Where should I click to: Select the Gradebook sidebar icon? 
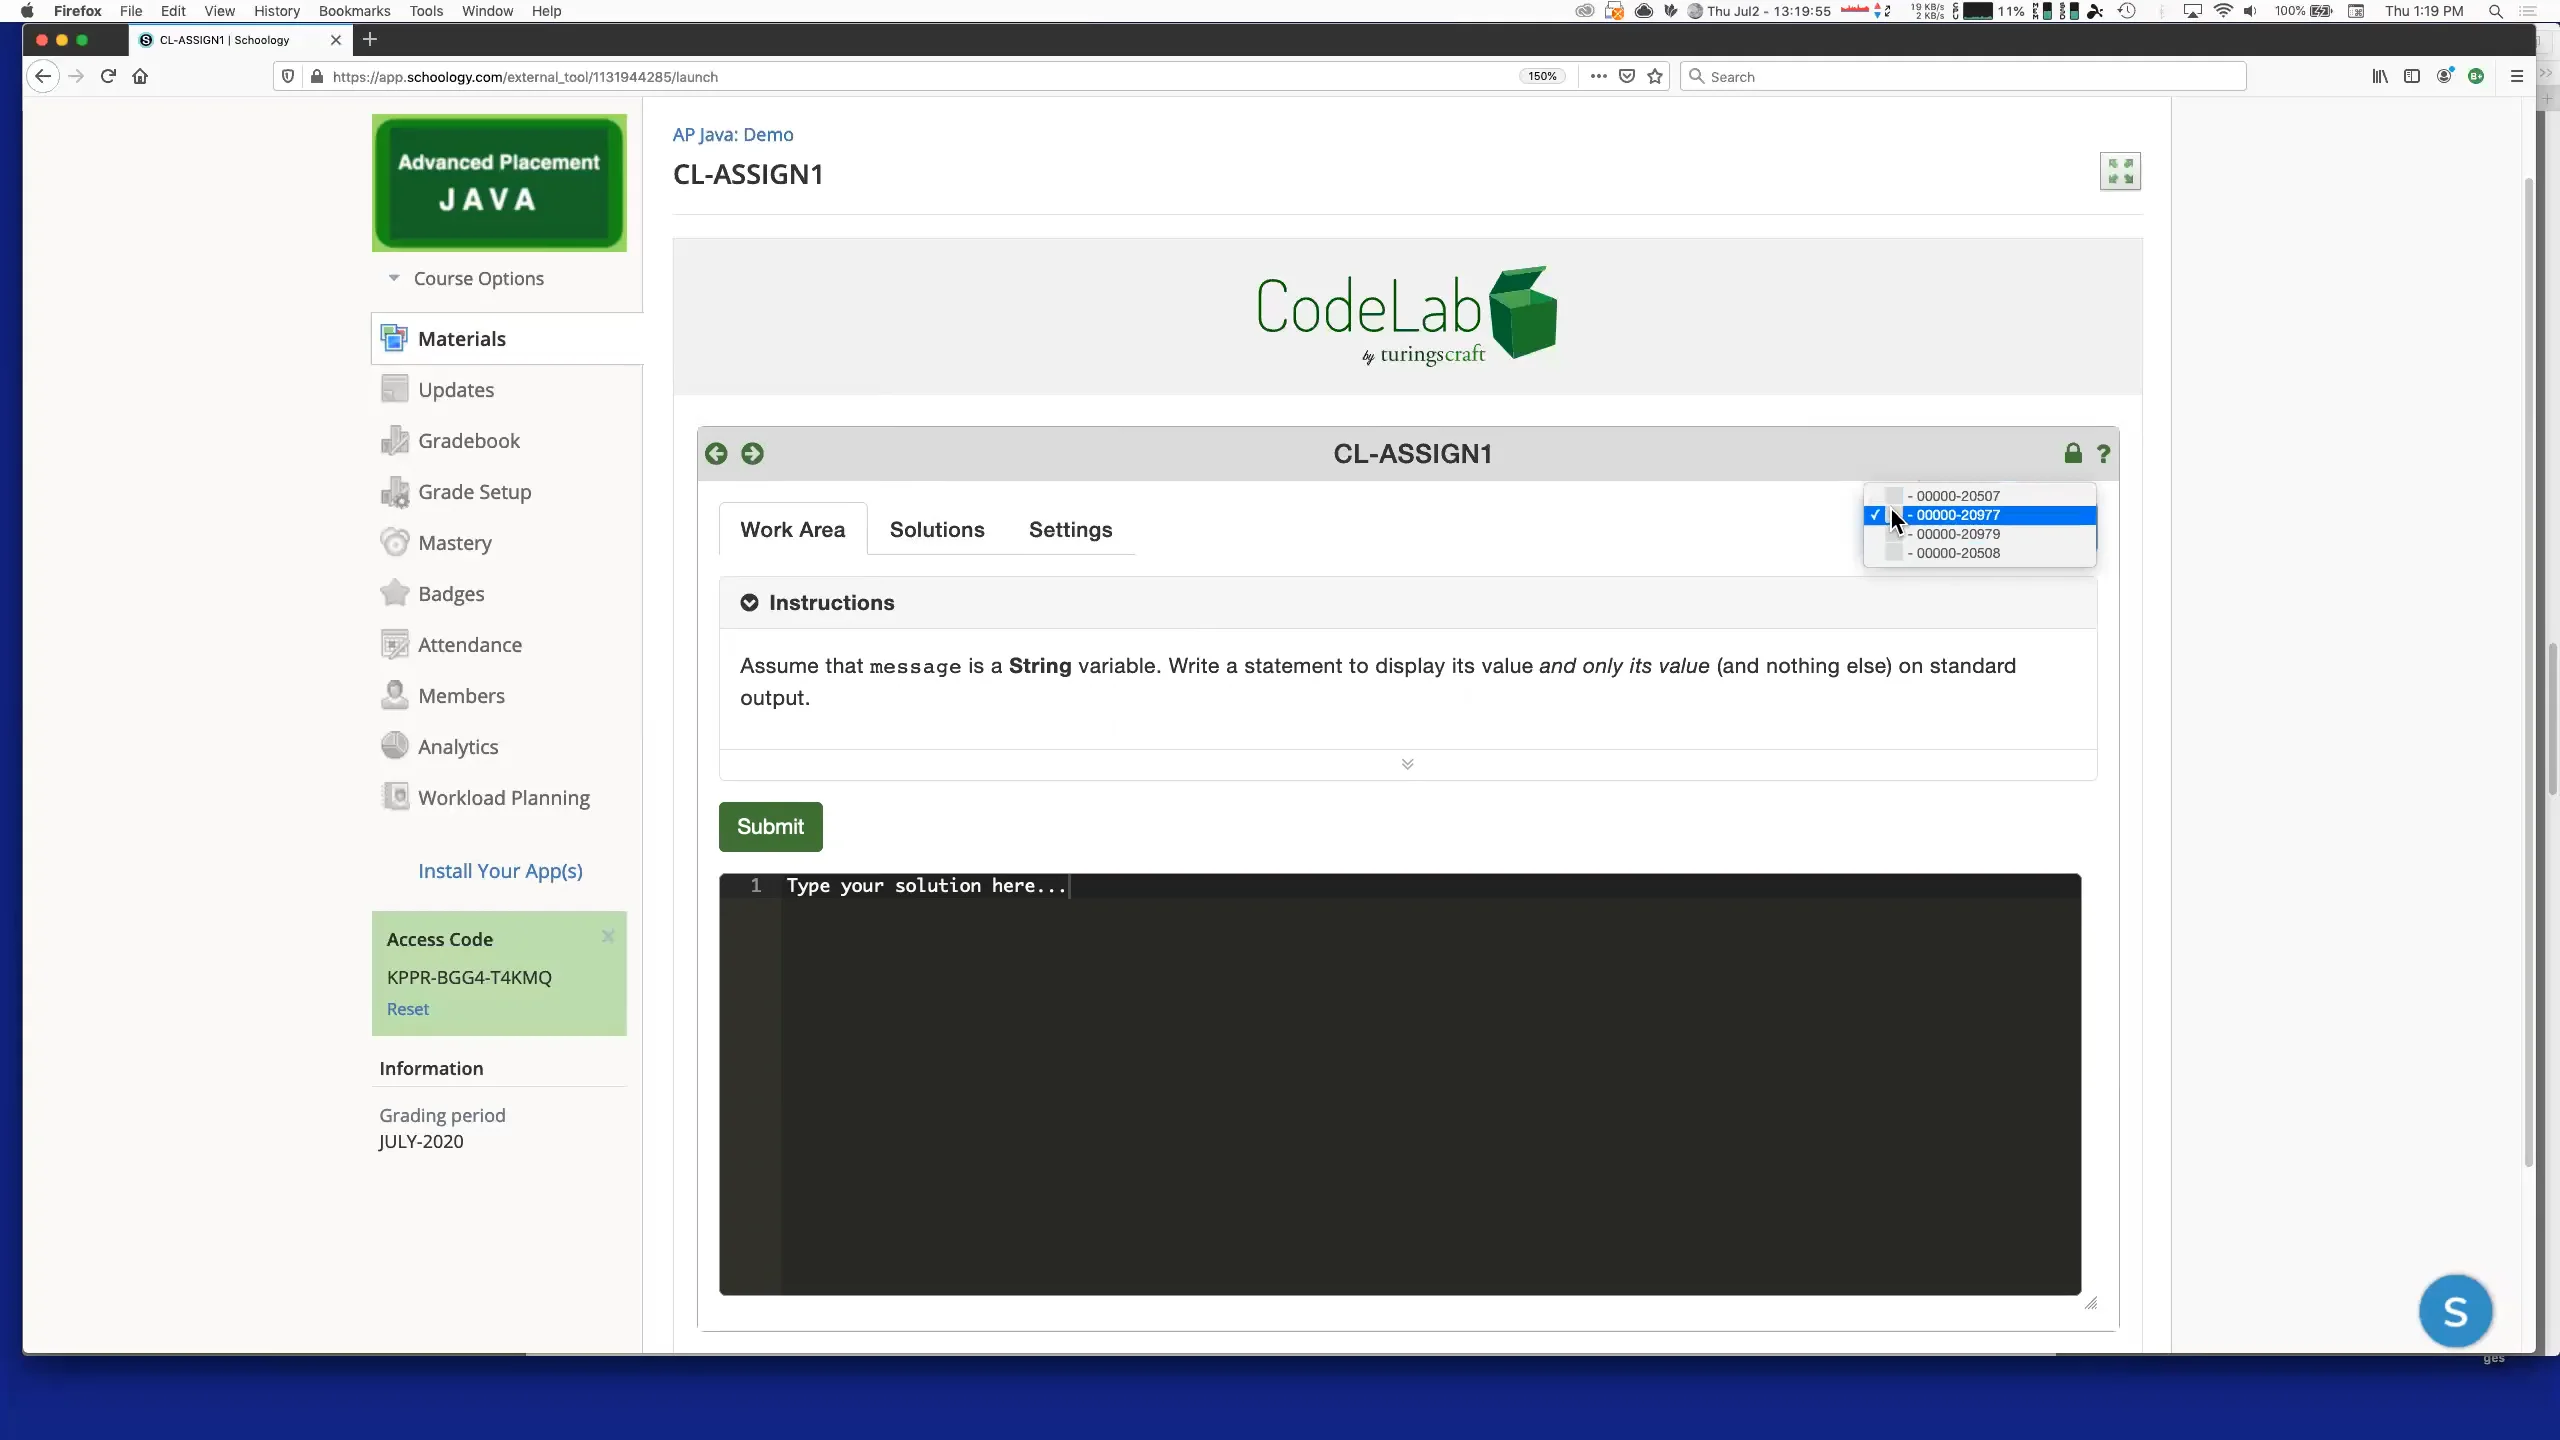pos(395,440)
